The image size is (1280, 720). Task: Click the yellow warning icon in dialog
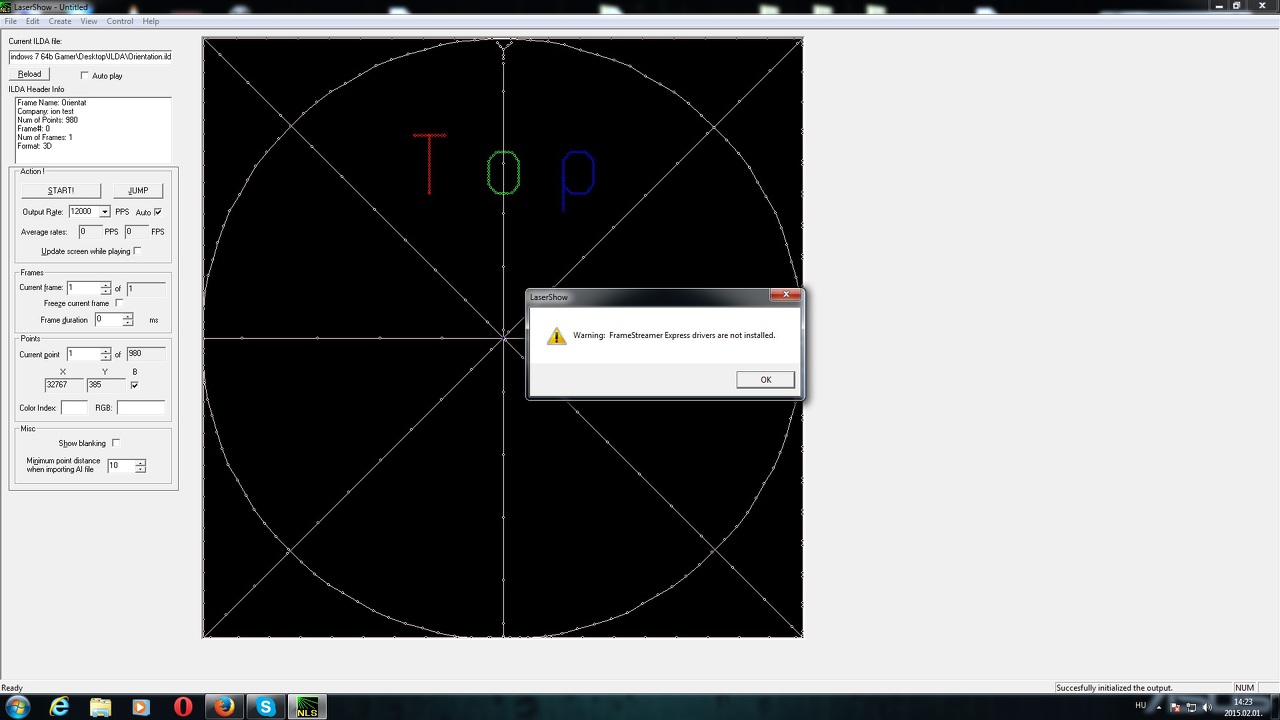(556, 336)
